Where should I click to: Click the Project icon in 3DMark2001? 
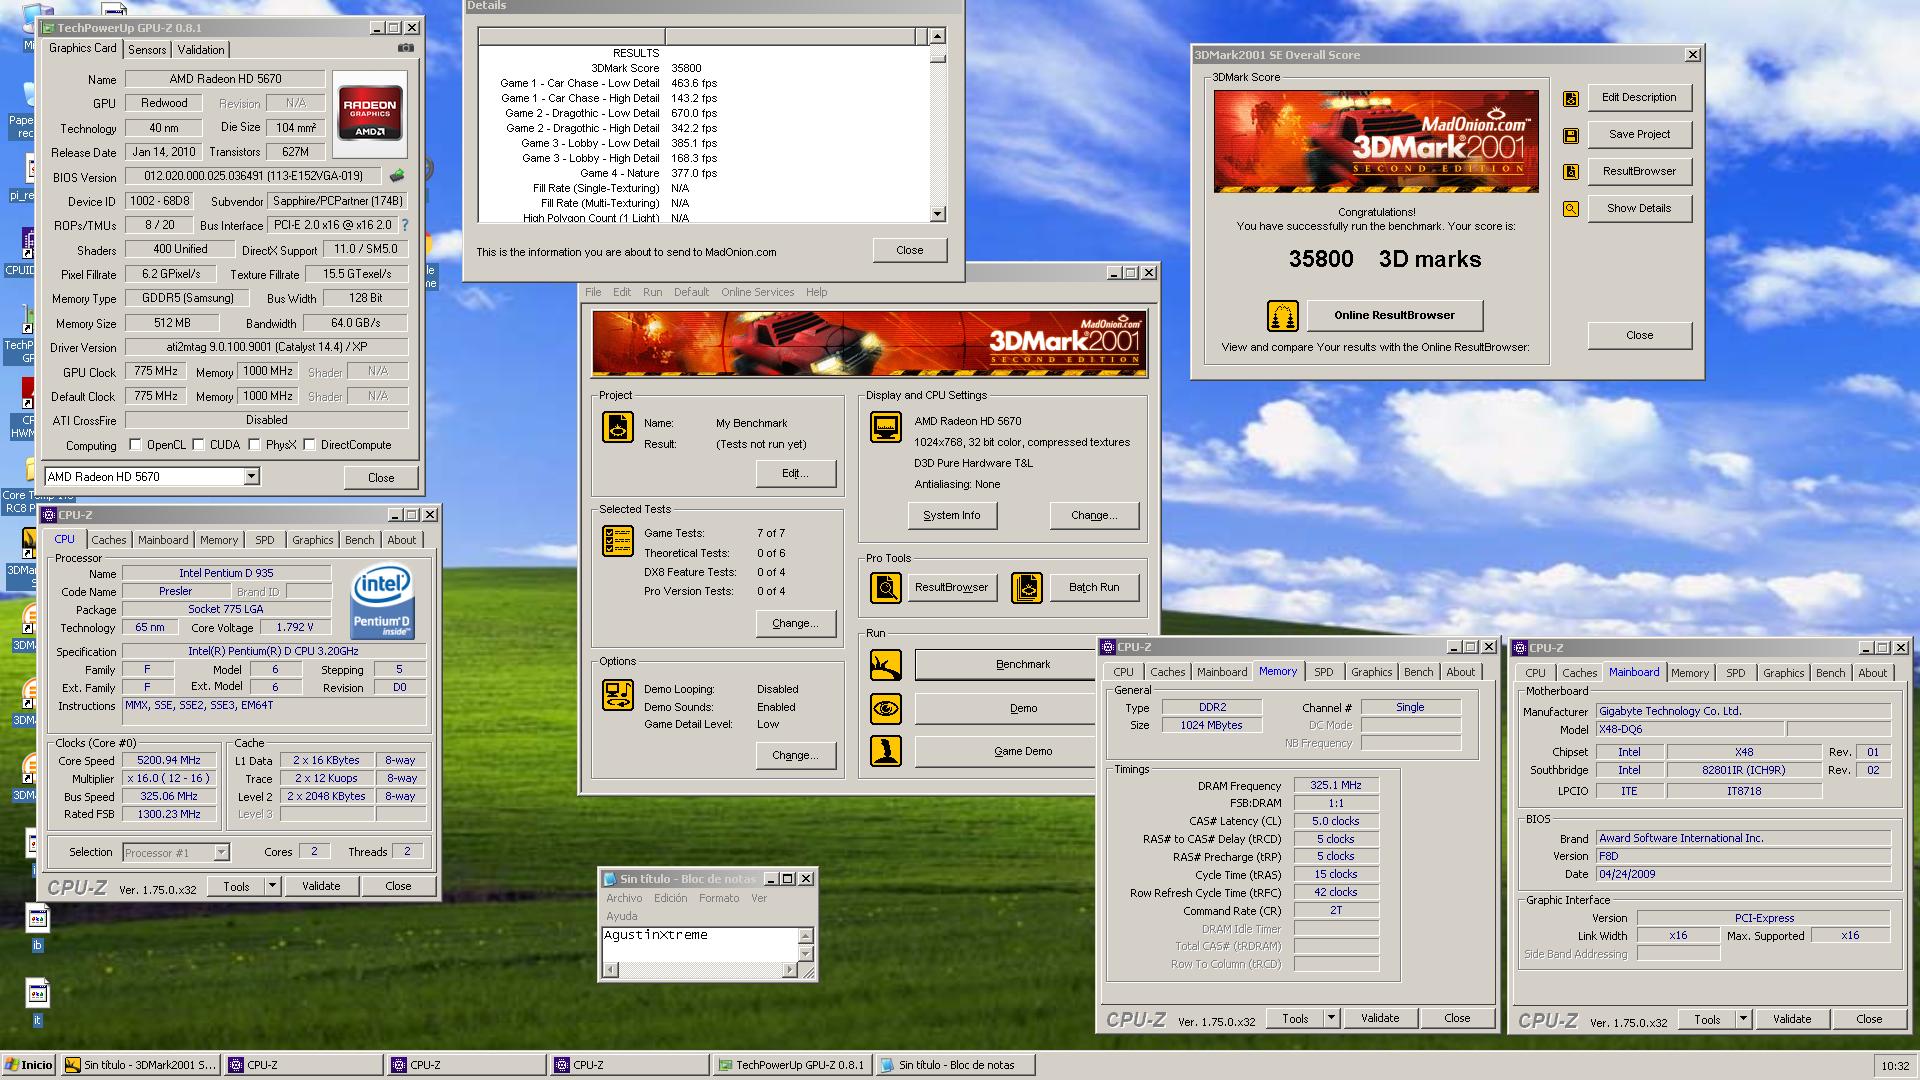[617, 427]
